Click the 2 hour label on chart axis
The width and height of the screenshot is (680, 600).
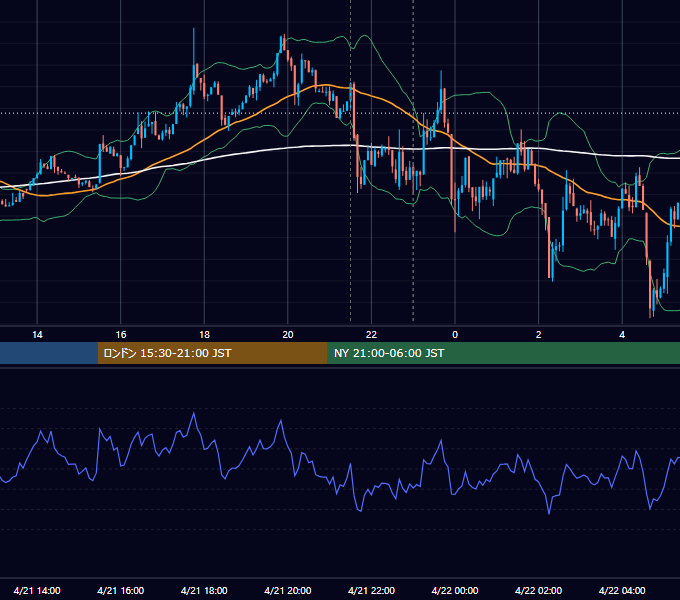[x=539, y=335]
